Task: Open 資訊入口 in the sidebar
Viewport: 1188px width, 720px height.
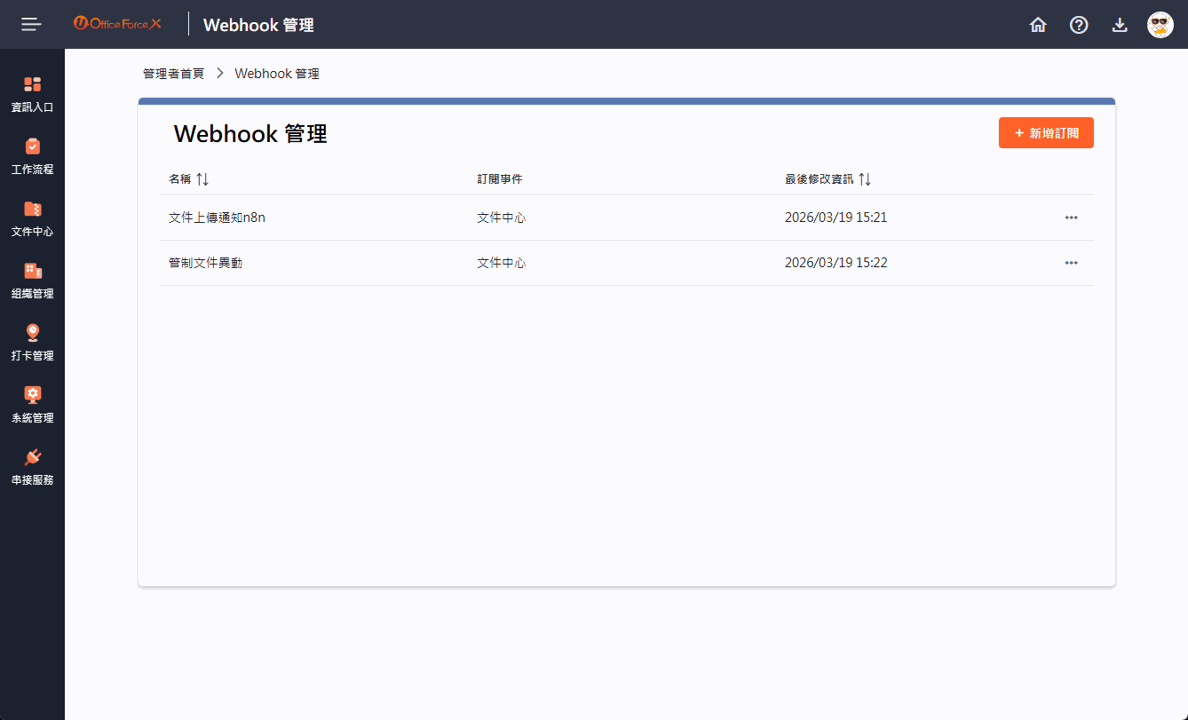Action: [32, 94]
